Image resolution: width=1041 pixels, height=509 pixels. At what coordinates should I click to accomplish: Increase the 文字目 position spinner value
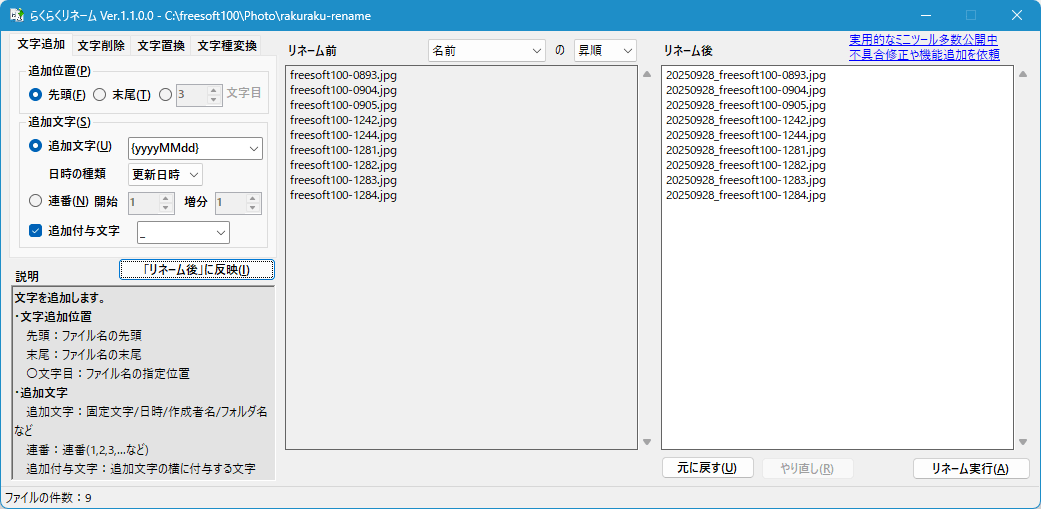coord(213,90)
